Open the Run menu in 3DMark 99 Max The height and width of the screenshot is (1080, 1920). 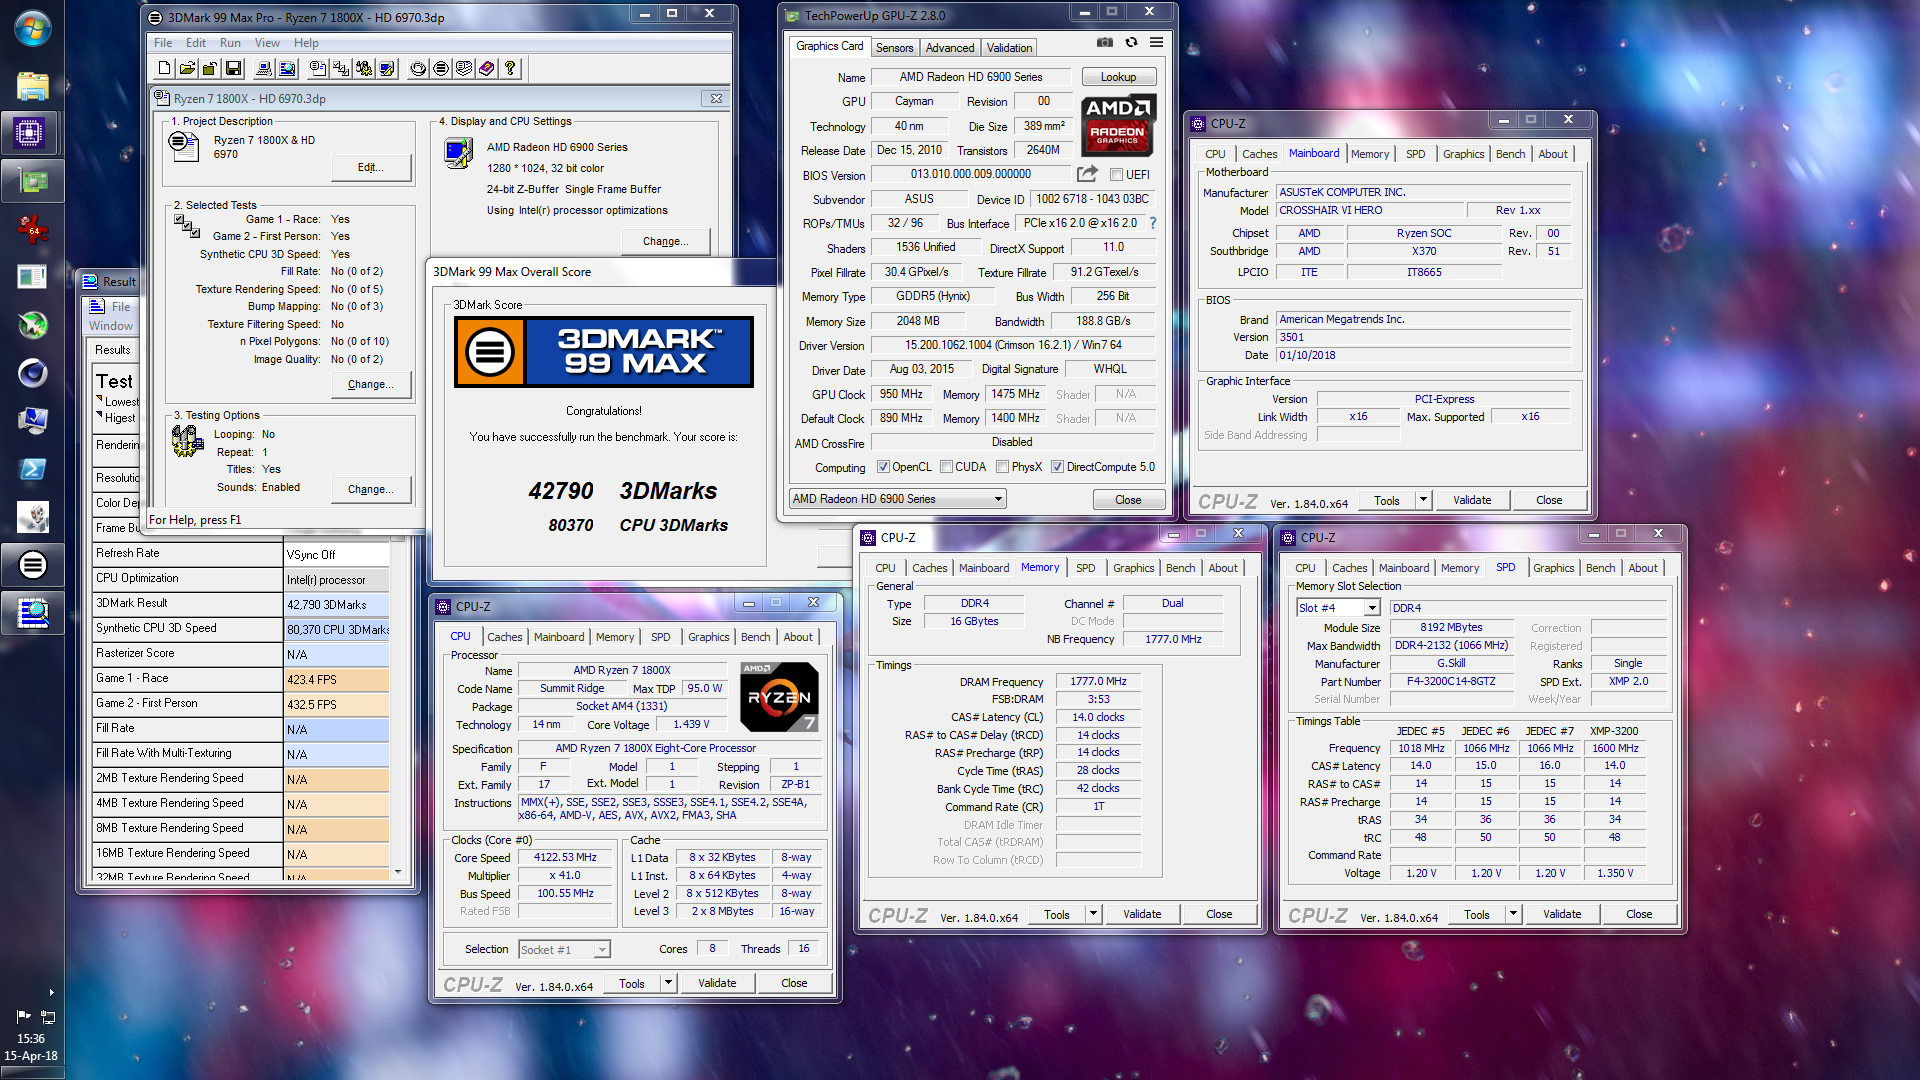tap(230, 43)
